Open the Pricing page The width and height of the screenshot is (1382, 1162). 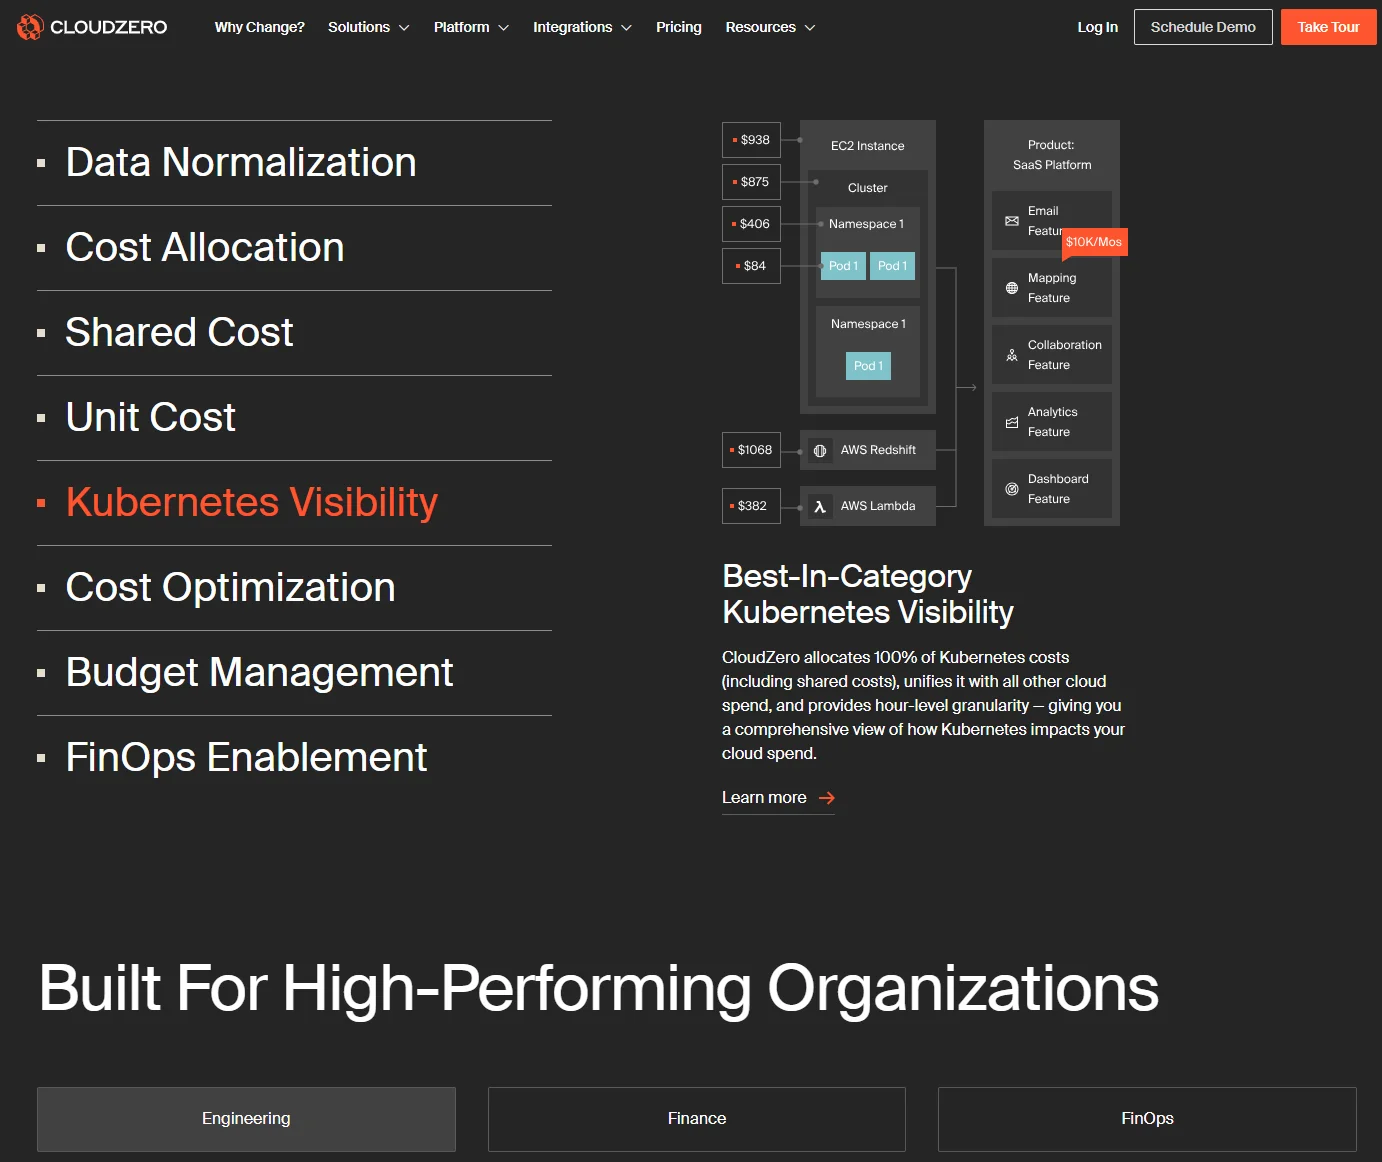[679, 27]
